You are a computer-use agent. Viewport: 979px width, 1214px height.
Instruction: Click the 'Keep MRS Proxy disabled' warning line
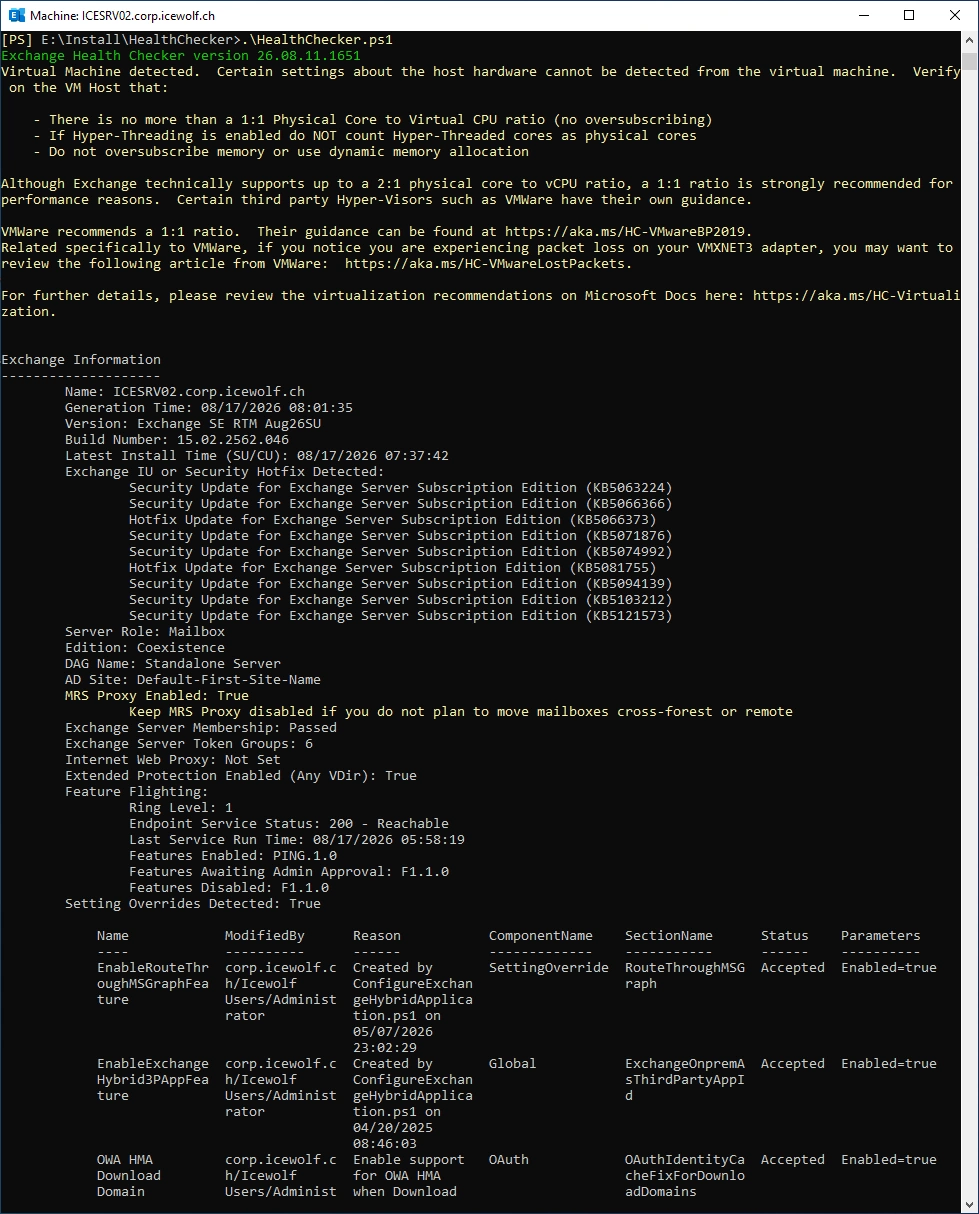click(461, 712)
